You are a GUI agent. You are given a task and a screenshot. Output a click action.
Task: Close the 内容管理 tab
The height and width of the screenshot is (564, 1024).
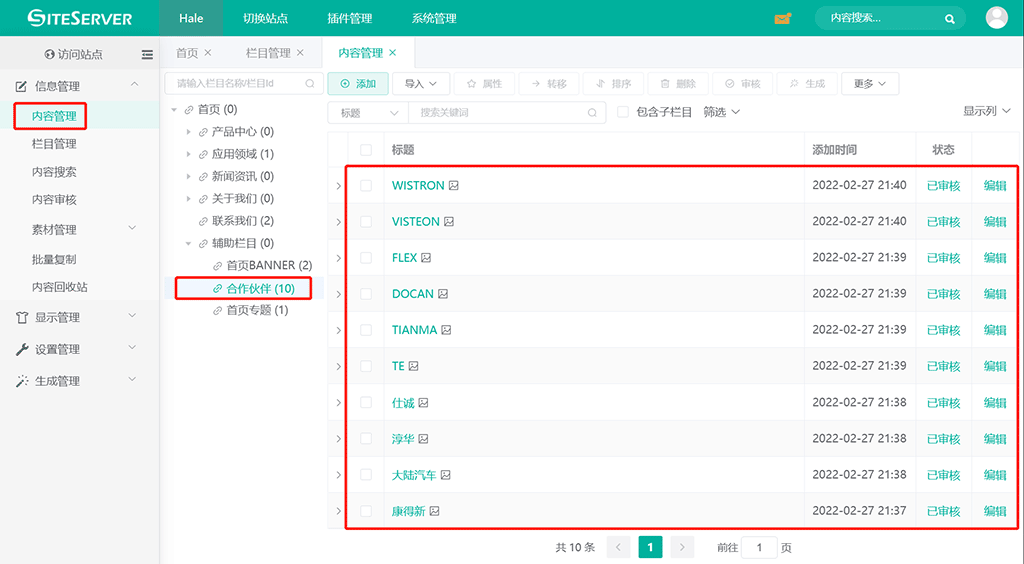click(392, 52)
